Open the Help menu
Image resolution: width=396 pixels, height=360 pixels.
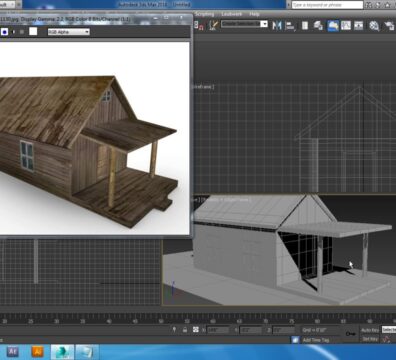tap(254, 14)
